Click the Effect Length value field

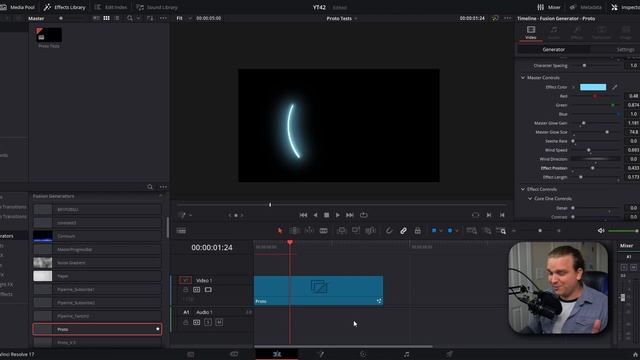(x=633, y=177)
